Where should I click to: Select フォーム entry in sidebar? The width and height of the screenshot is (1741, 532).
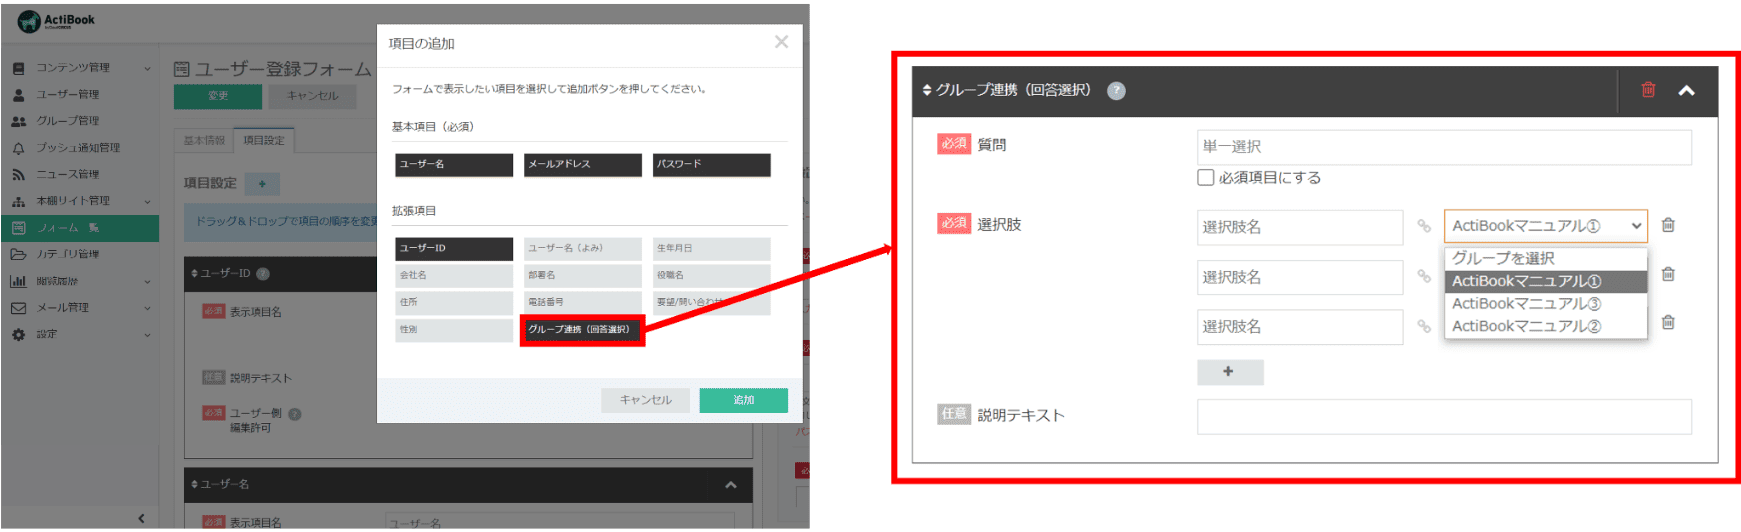tap(80, 228)
